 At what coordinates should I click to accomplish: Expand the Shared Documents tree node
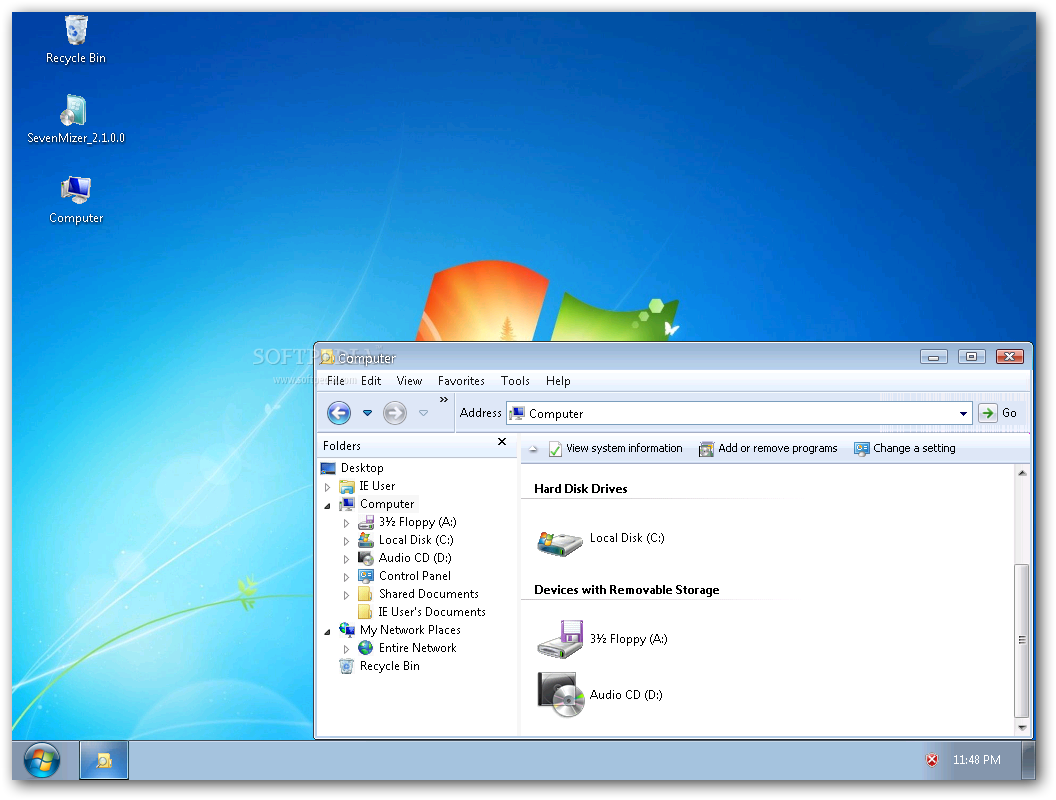(346, 595)
